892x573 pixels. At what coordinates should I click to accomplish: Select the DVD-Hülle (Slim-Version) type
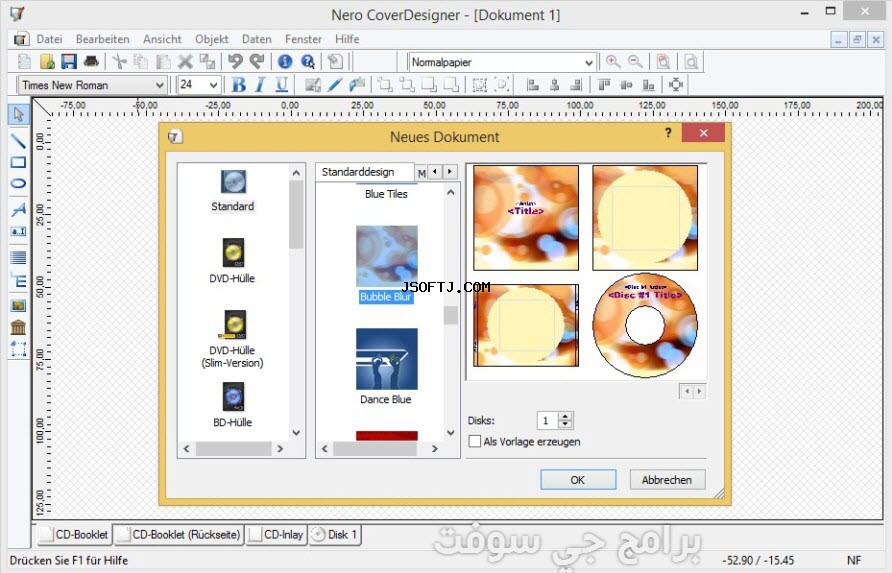click(x=232, y=339)
